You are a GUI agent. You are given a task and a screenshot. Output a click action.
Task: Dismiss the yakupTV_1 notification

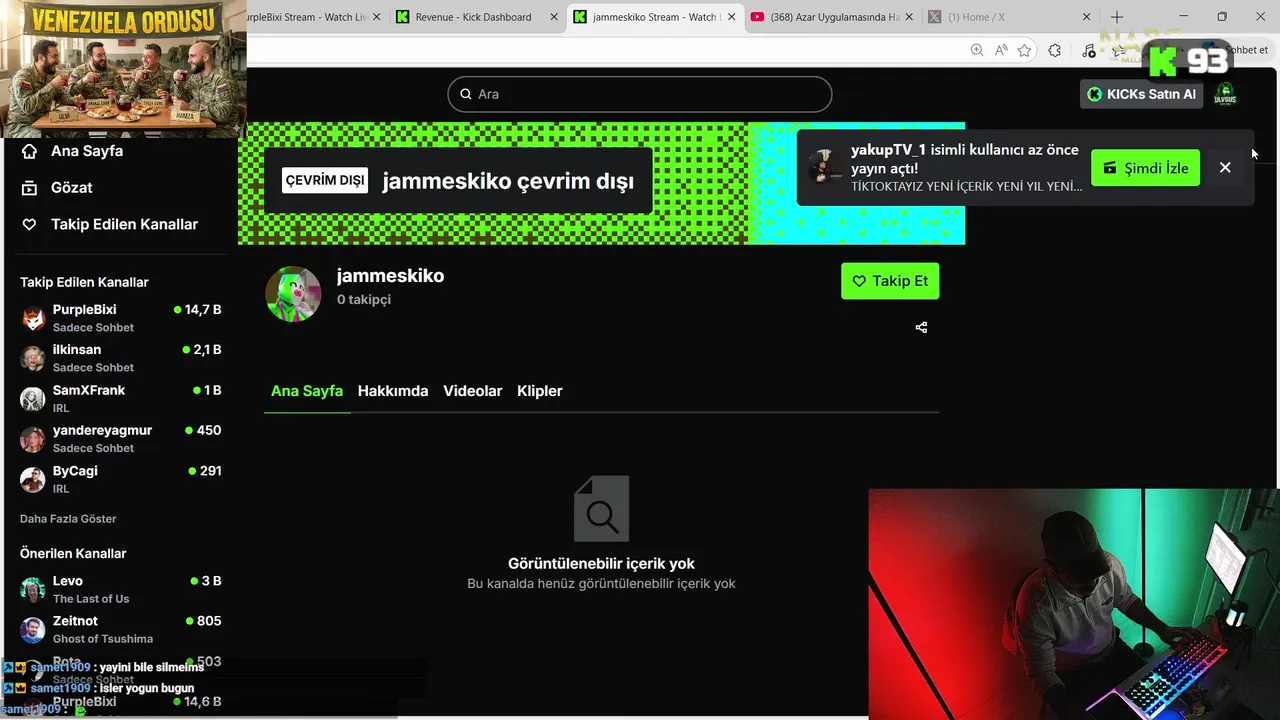click(1225, 168)
